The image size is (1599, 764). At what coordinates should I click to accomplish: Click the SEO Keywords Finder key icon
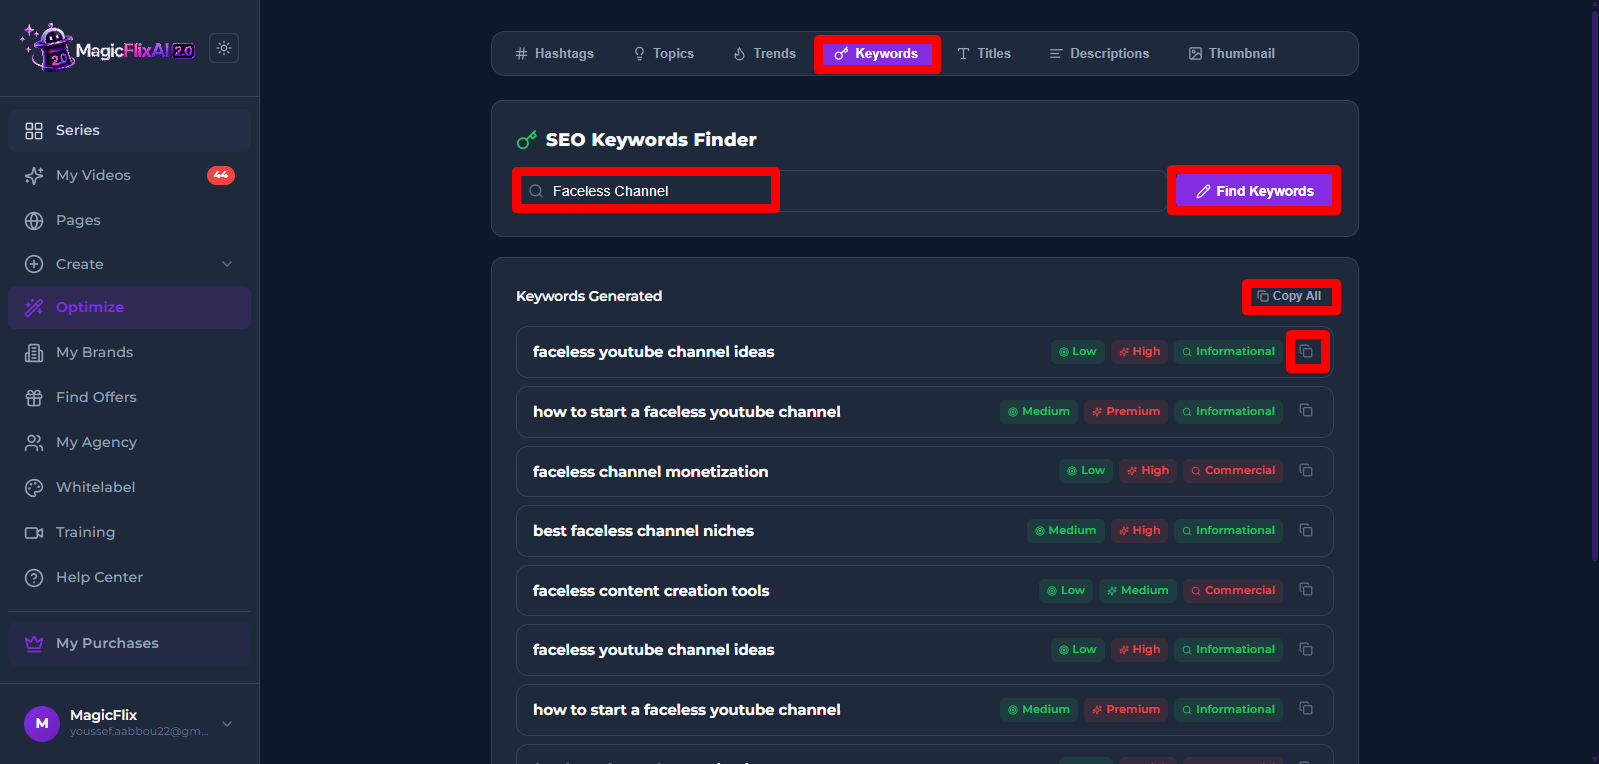pos(527,140)
